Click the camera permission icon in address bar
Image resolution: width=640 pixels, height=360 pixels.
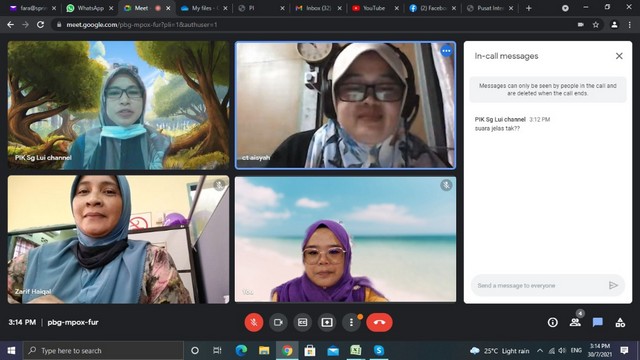pyautogui.click(x=581, y=24)
